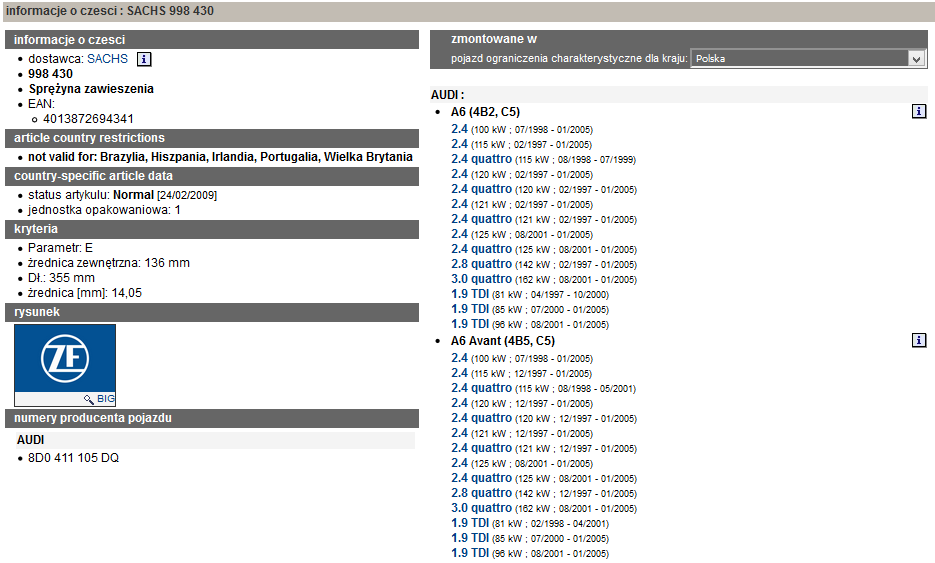
Task: Open the SACHS supplier link
Action: pyautogui.click(x=107, y=59)
